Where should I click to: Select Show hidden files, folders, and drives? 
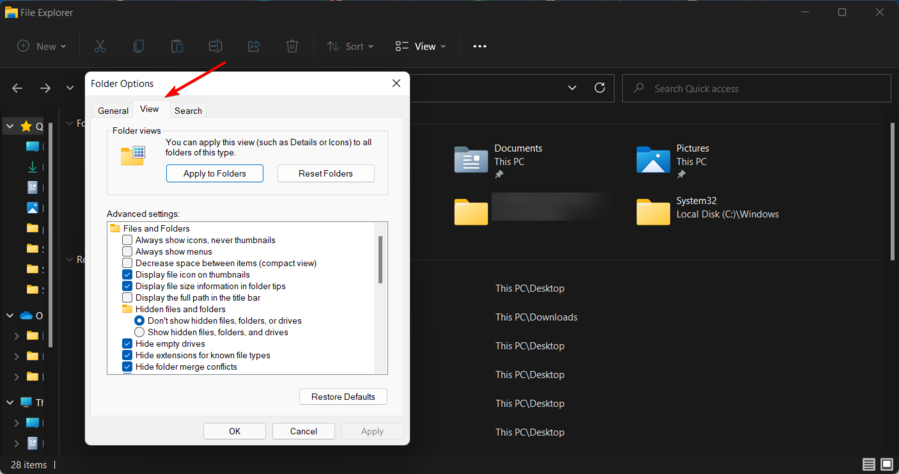coord(139,332)
